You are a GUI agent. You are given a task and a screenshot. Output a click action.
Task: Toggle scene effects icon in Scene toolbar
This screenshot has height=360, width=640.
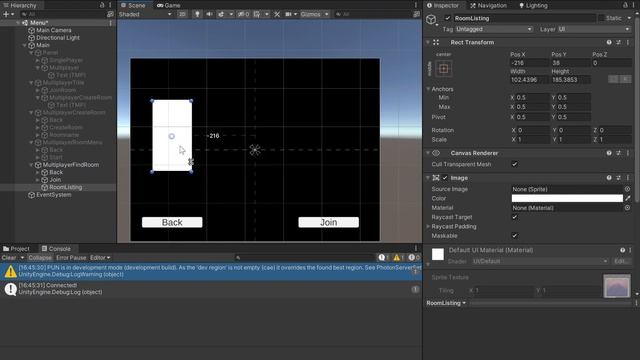(x=221, y=14)
